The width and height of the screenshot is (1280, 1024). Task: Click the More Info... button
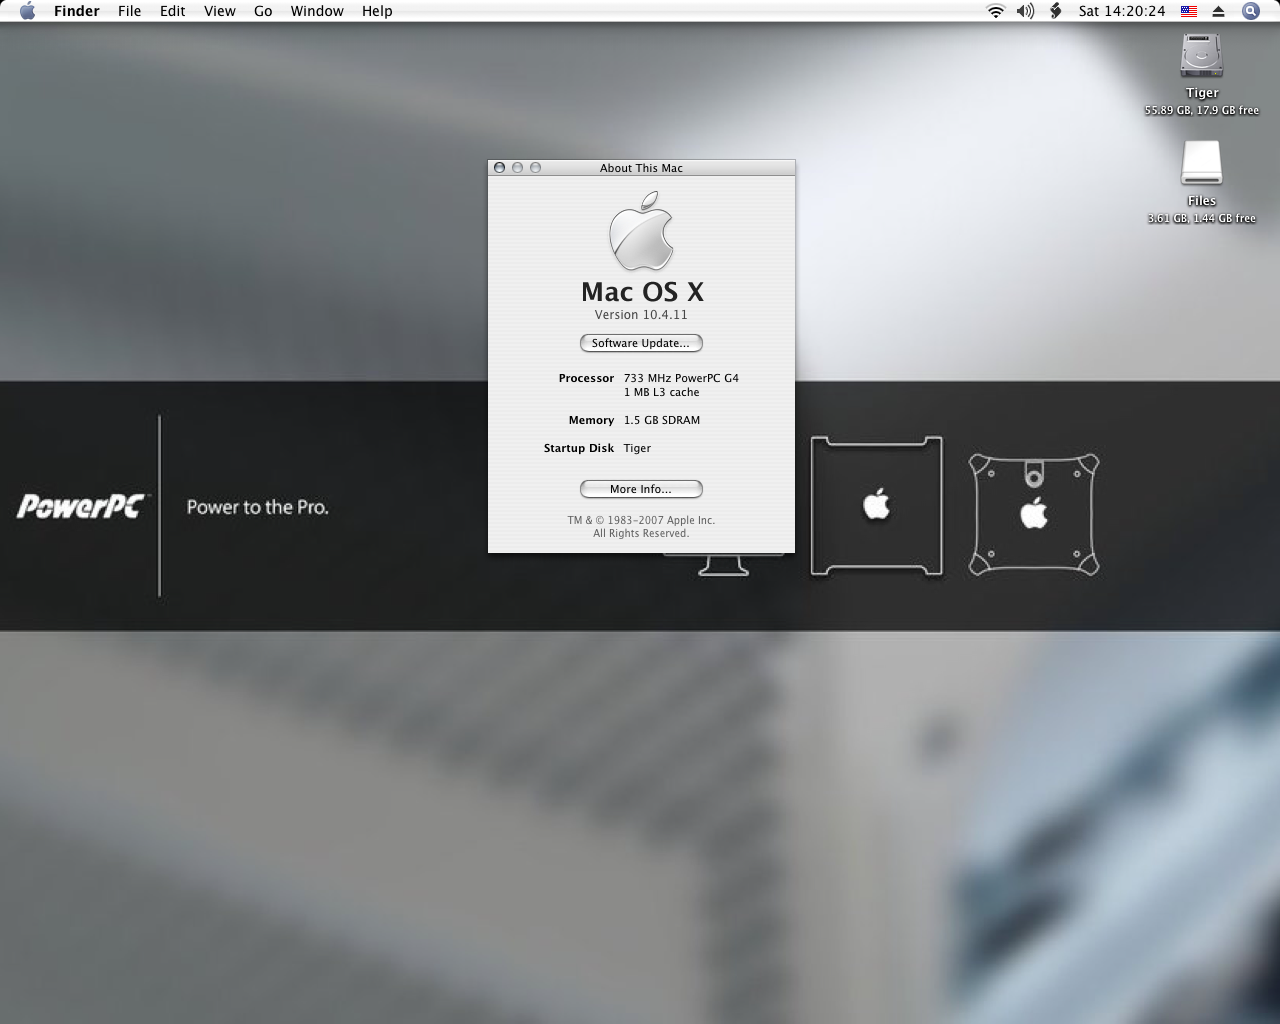tap(641, 489)
